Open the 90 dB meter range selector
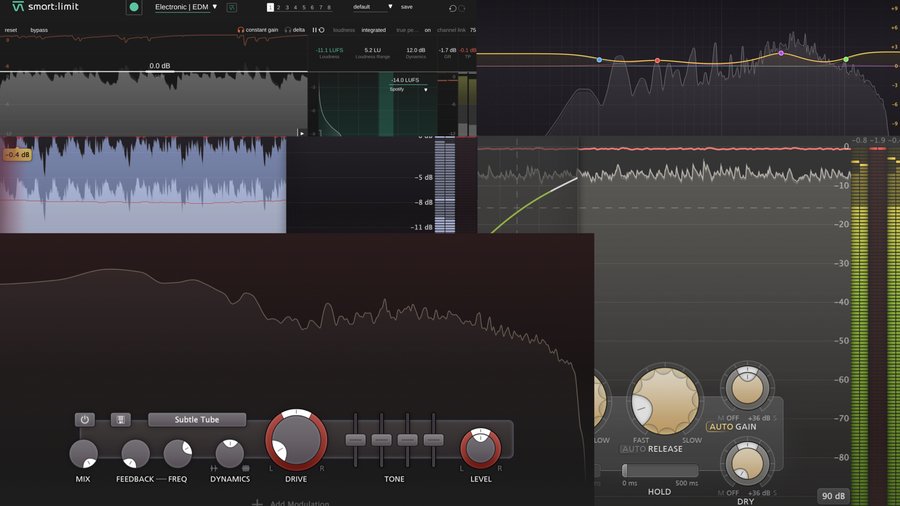This screenshot has width=900, height=506. (833, 496)
